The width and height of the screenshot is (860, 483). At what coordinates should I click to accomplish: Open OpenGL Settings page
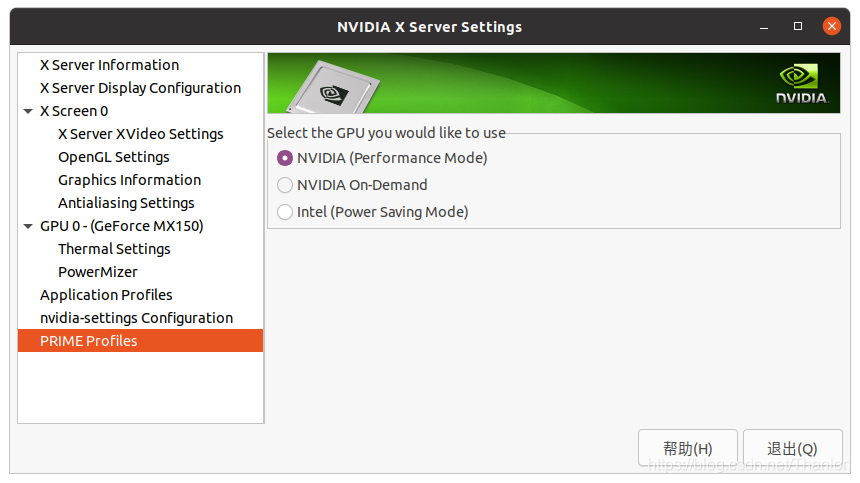(113, 157)
